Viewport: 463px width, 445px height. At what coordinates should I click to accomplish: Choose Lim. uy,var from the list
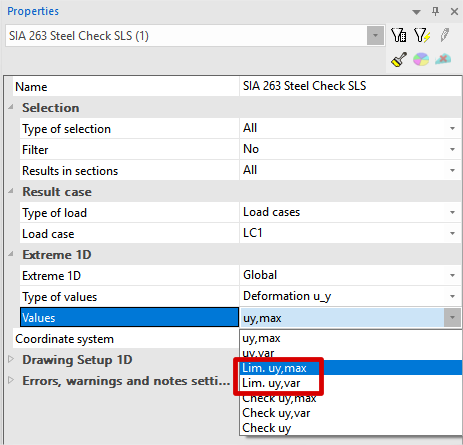tap(351, 383)
